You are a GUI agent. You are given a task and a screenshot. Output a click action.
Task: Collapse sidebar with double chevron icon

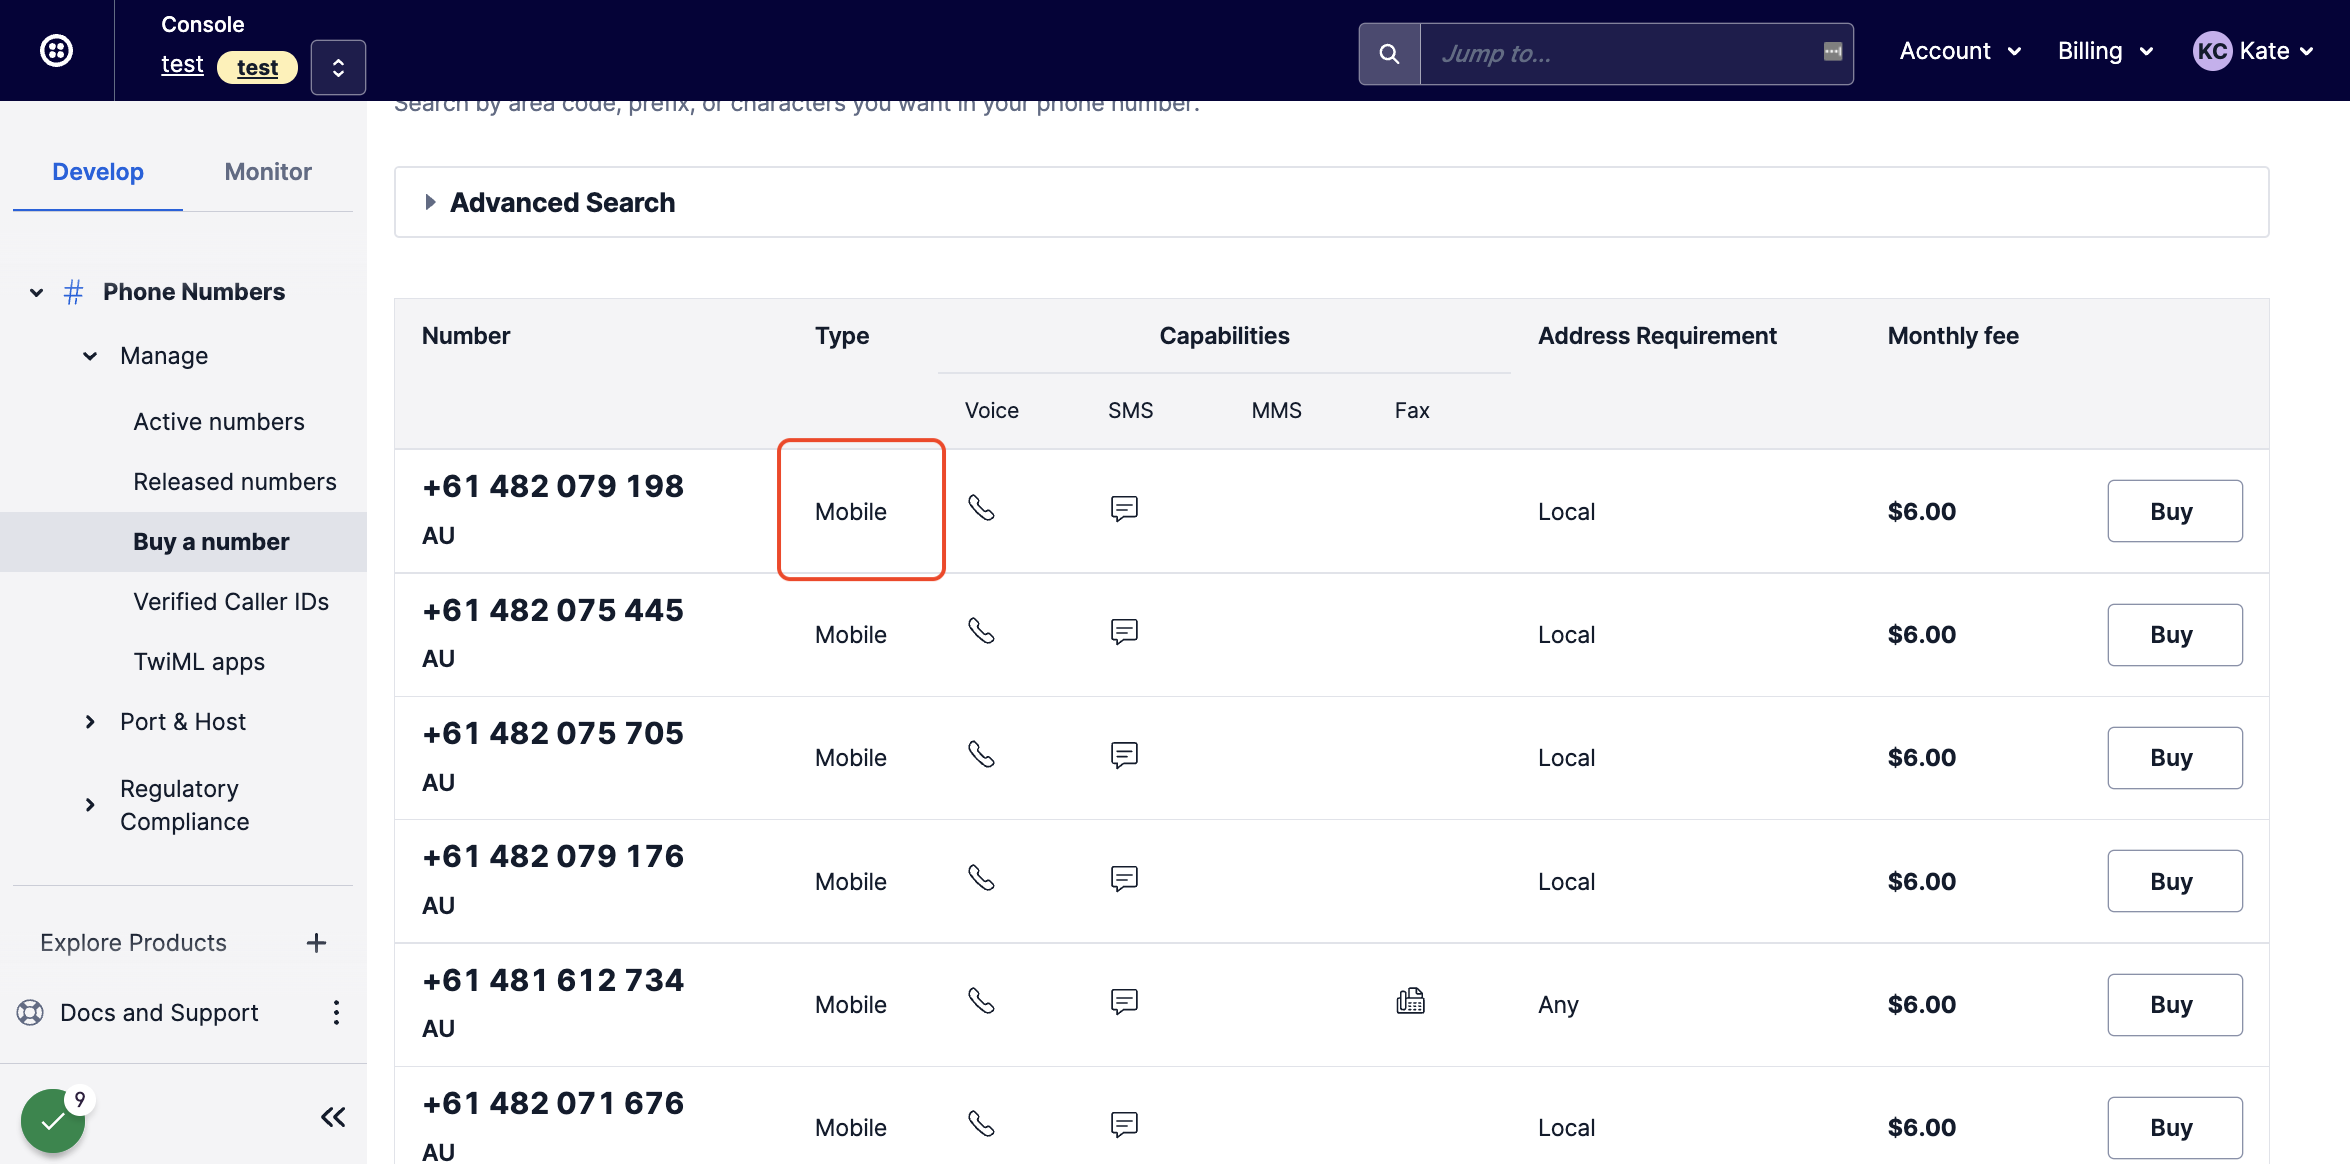[x=333, y=1117]
